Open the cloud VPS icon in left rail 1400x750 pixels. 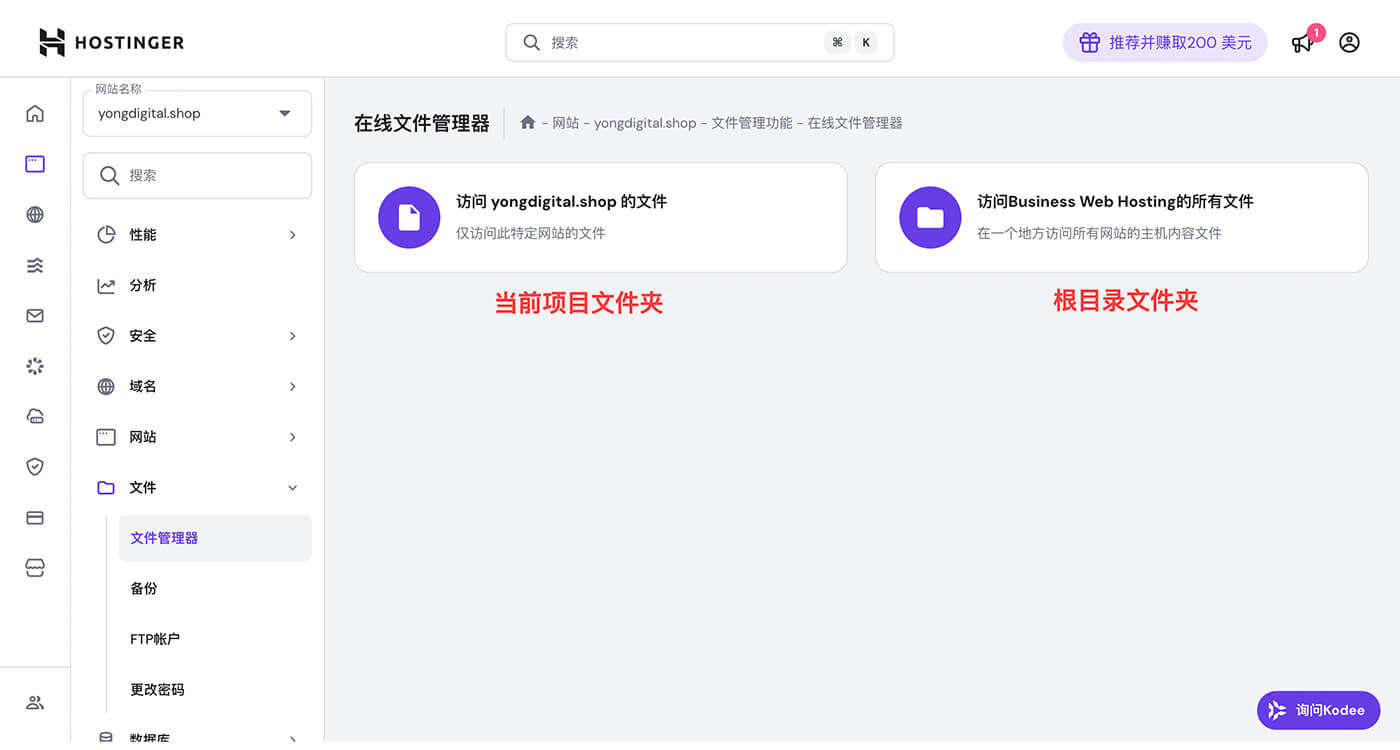coord(35,416)
